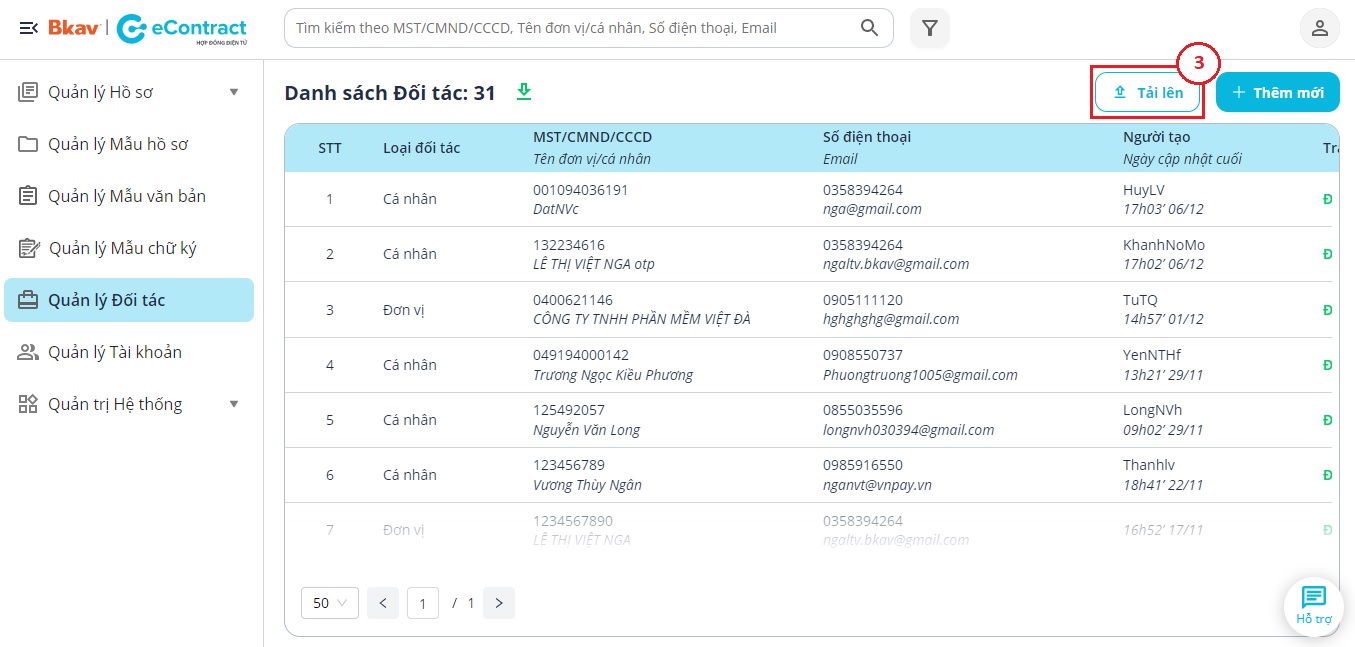
Task: Collapse the sidebar with hamburger menu icon
Action: point(28,28)
